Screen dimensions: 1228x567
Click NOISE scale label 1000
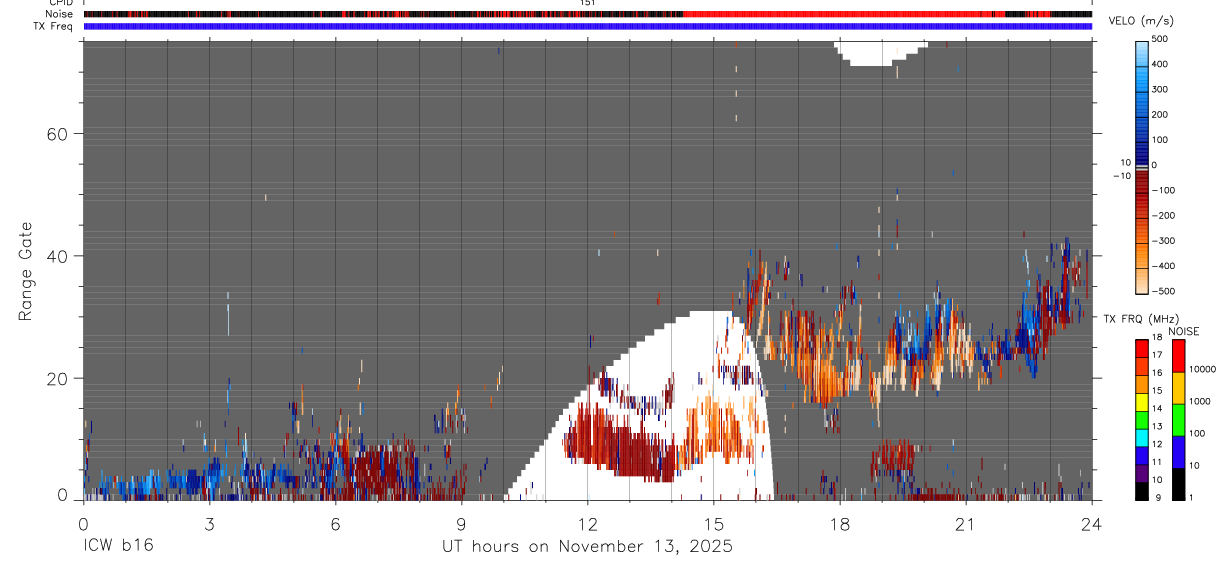pyautogui.click(x=1199, y=401)
